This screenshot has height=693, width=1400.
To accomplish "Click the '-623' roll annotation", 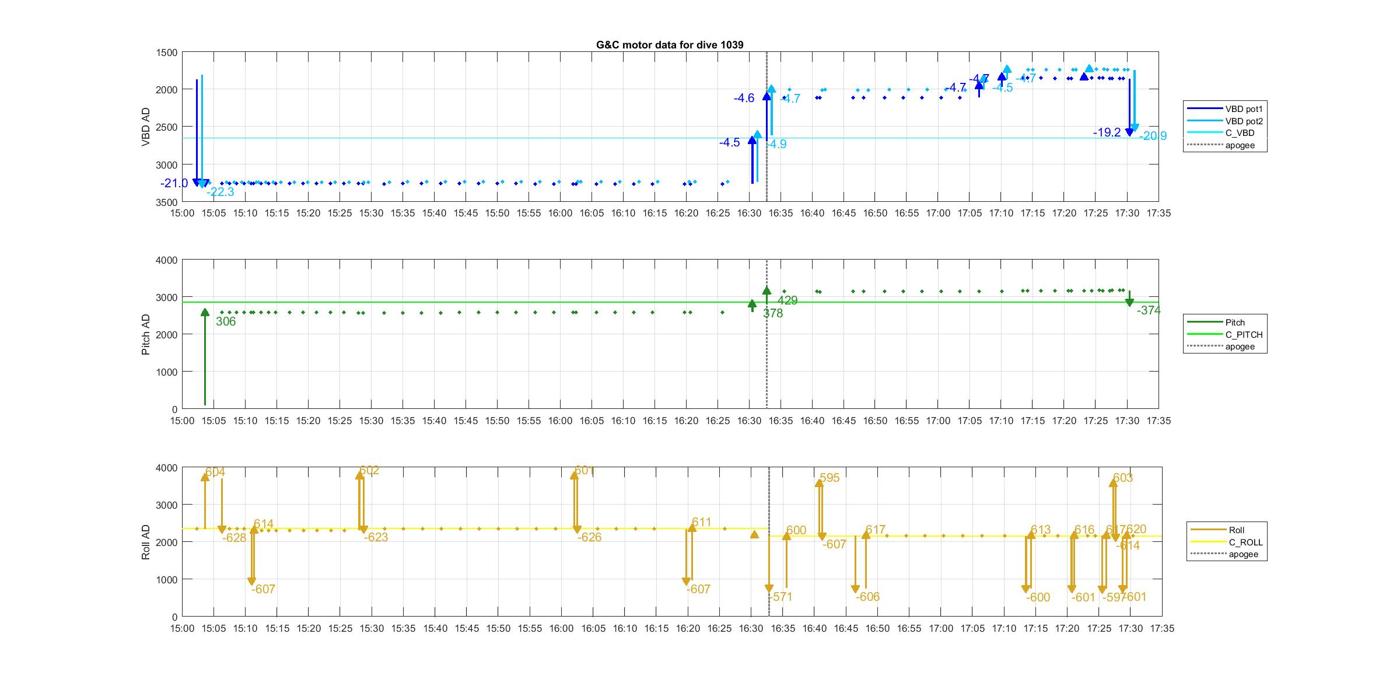I will click(x=376, y=537).
